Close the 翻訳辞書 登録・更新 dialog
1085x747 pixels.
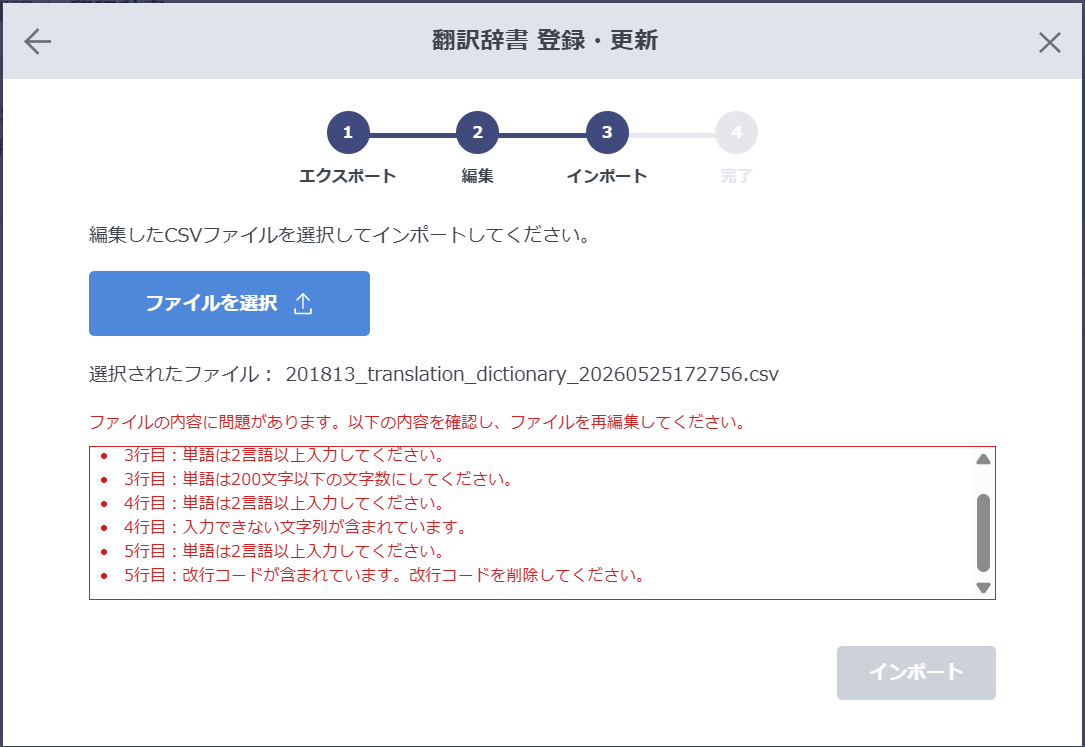coord(1049,42)
